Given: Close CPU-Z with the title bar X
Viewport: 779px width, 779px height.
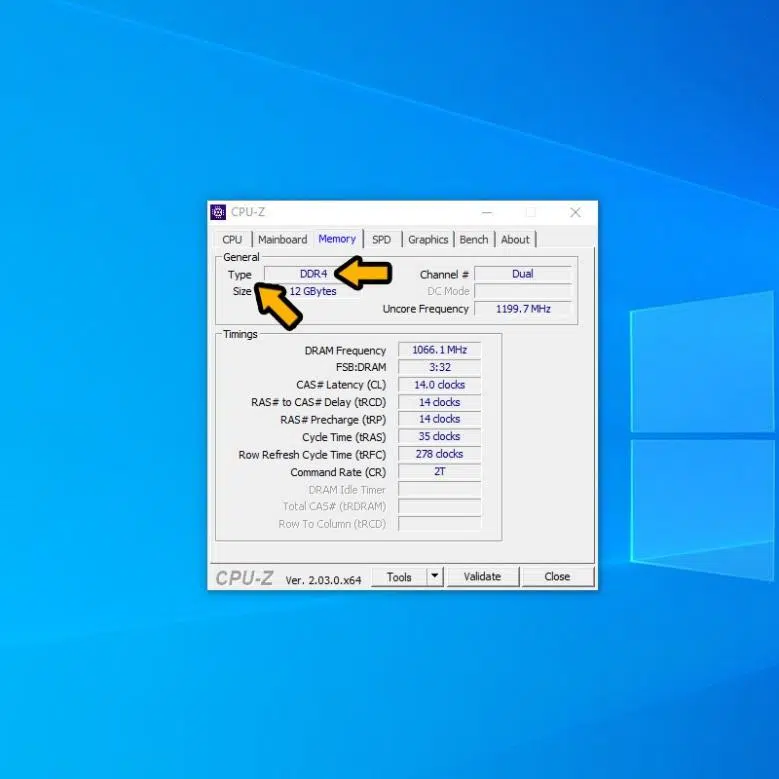Looking at the screenshot, I should coord(575,213).
